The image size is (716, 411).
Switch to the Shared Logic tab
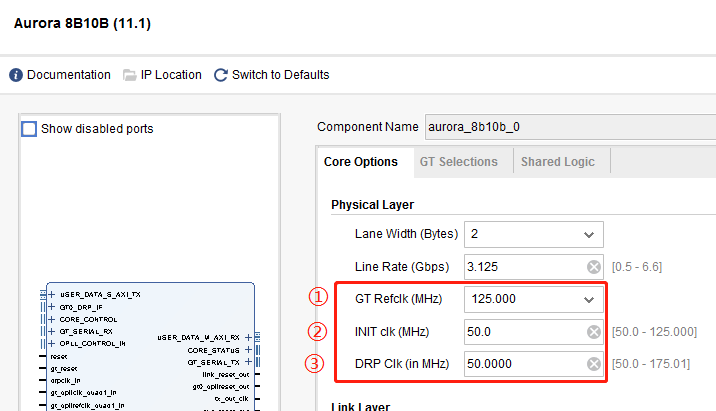(557, 162)
